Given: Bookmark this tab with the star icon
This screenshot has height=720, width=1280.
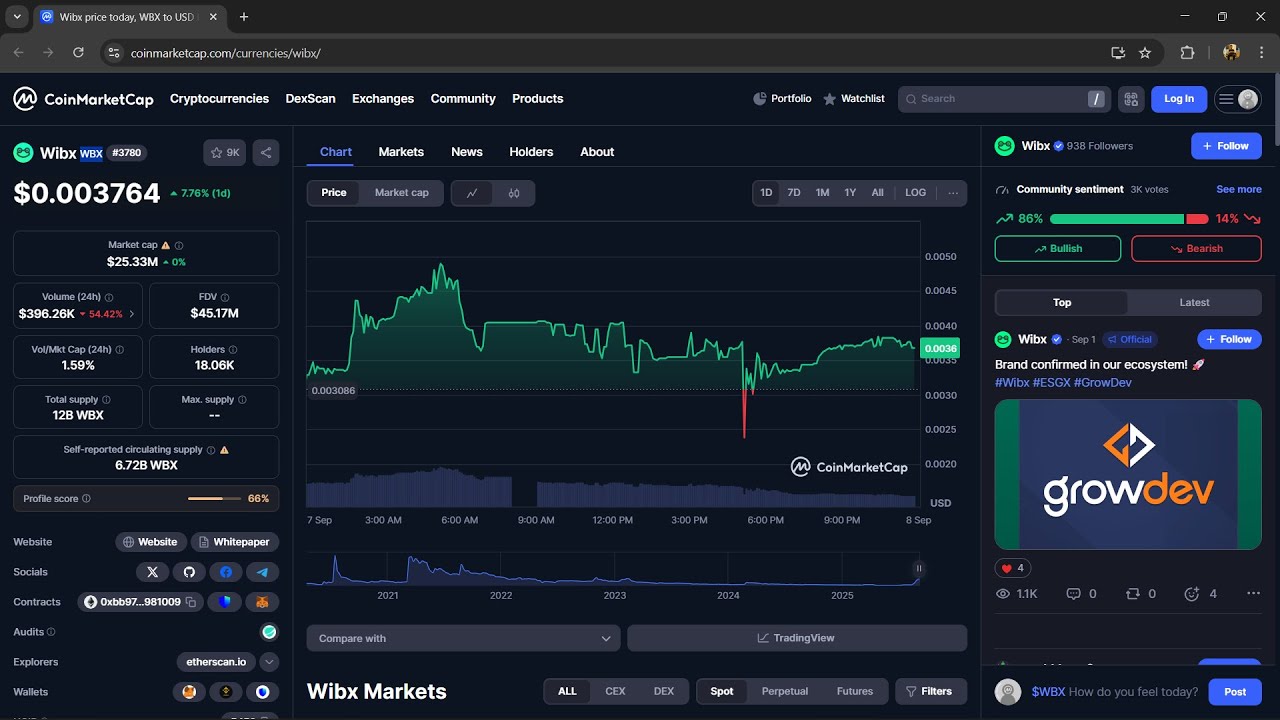Looking at the screenshot, I should point(1145,53).
